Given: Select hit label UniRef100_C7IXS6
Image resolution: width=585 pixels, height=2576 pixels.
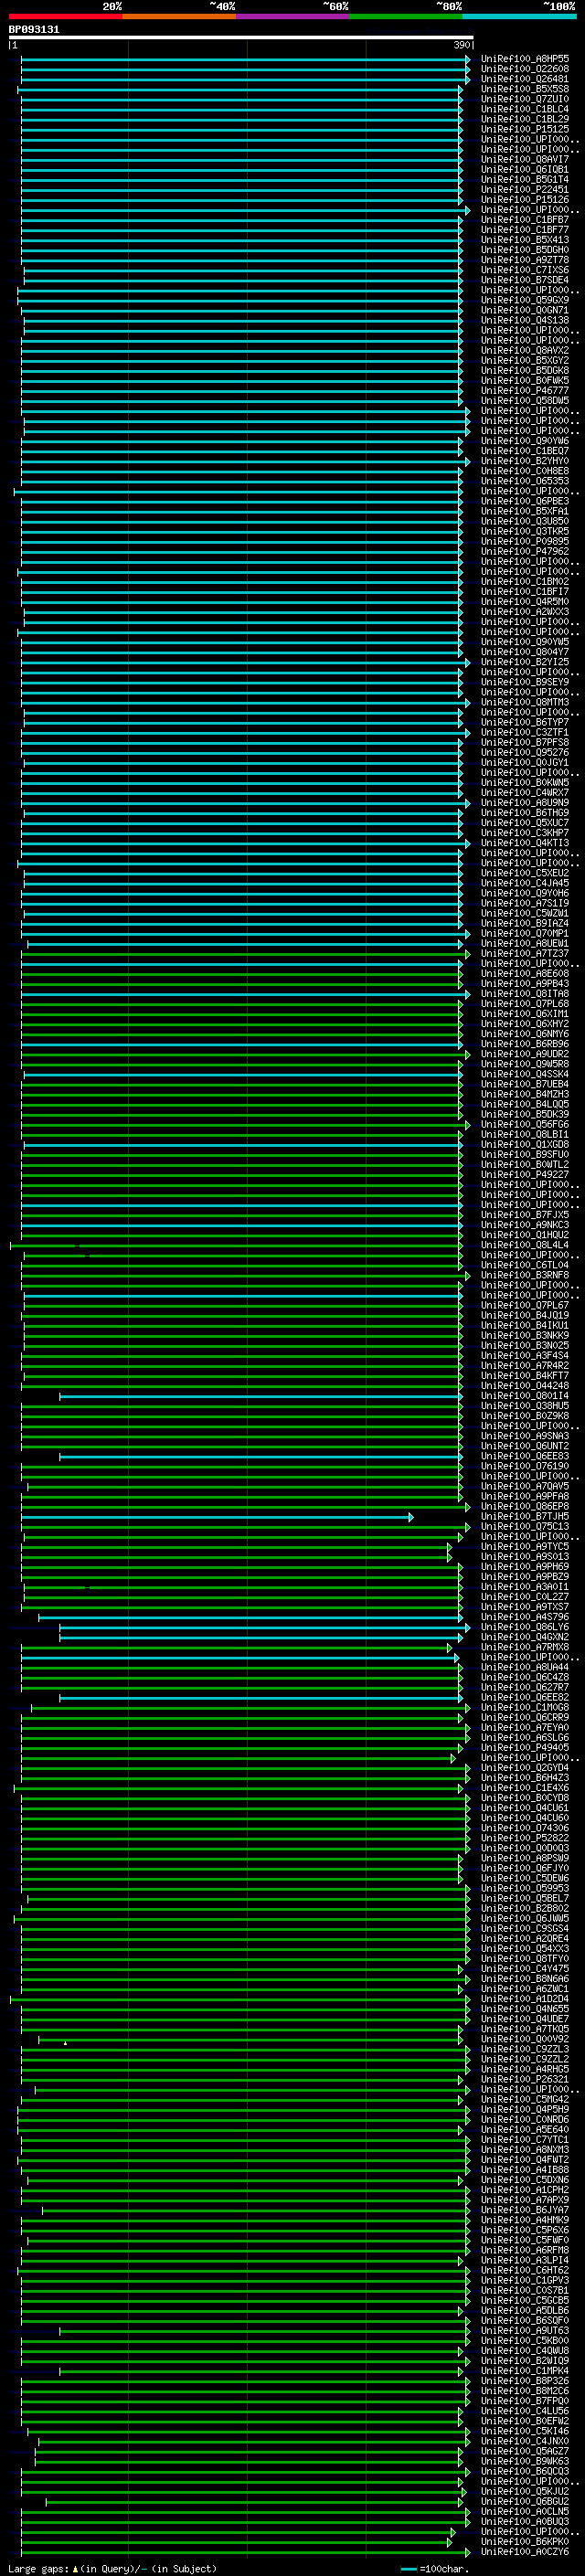Looking at the screenshot, I should pos(525,270).
